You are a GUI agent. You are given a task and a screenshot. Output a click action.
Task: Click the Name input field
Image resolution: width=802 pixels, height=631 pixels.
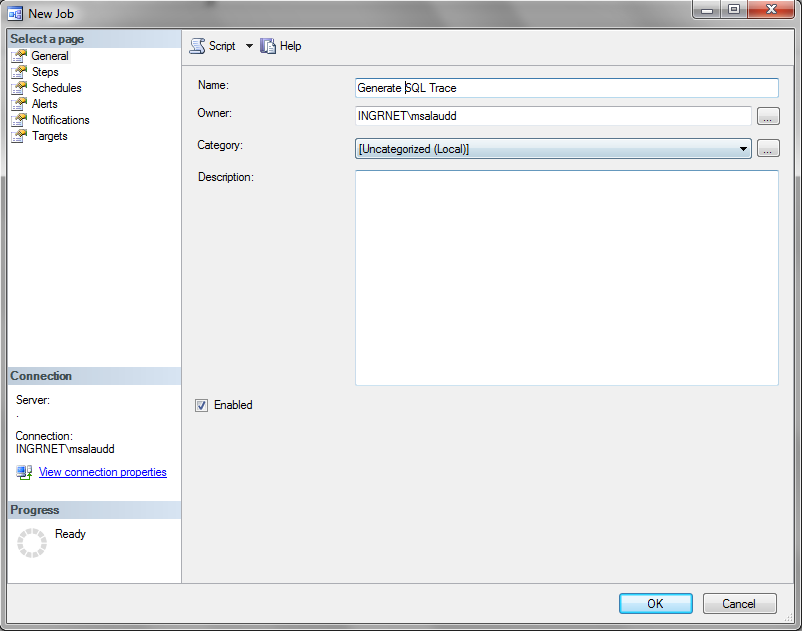pos(566,87)
